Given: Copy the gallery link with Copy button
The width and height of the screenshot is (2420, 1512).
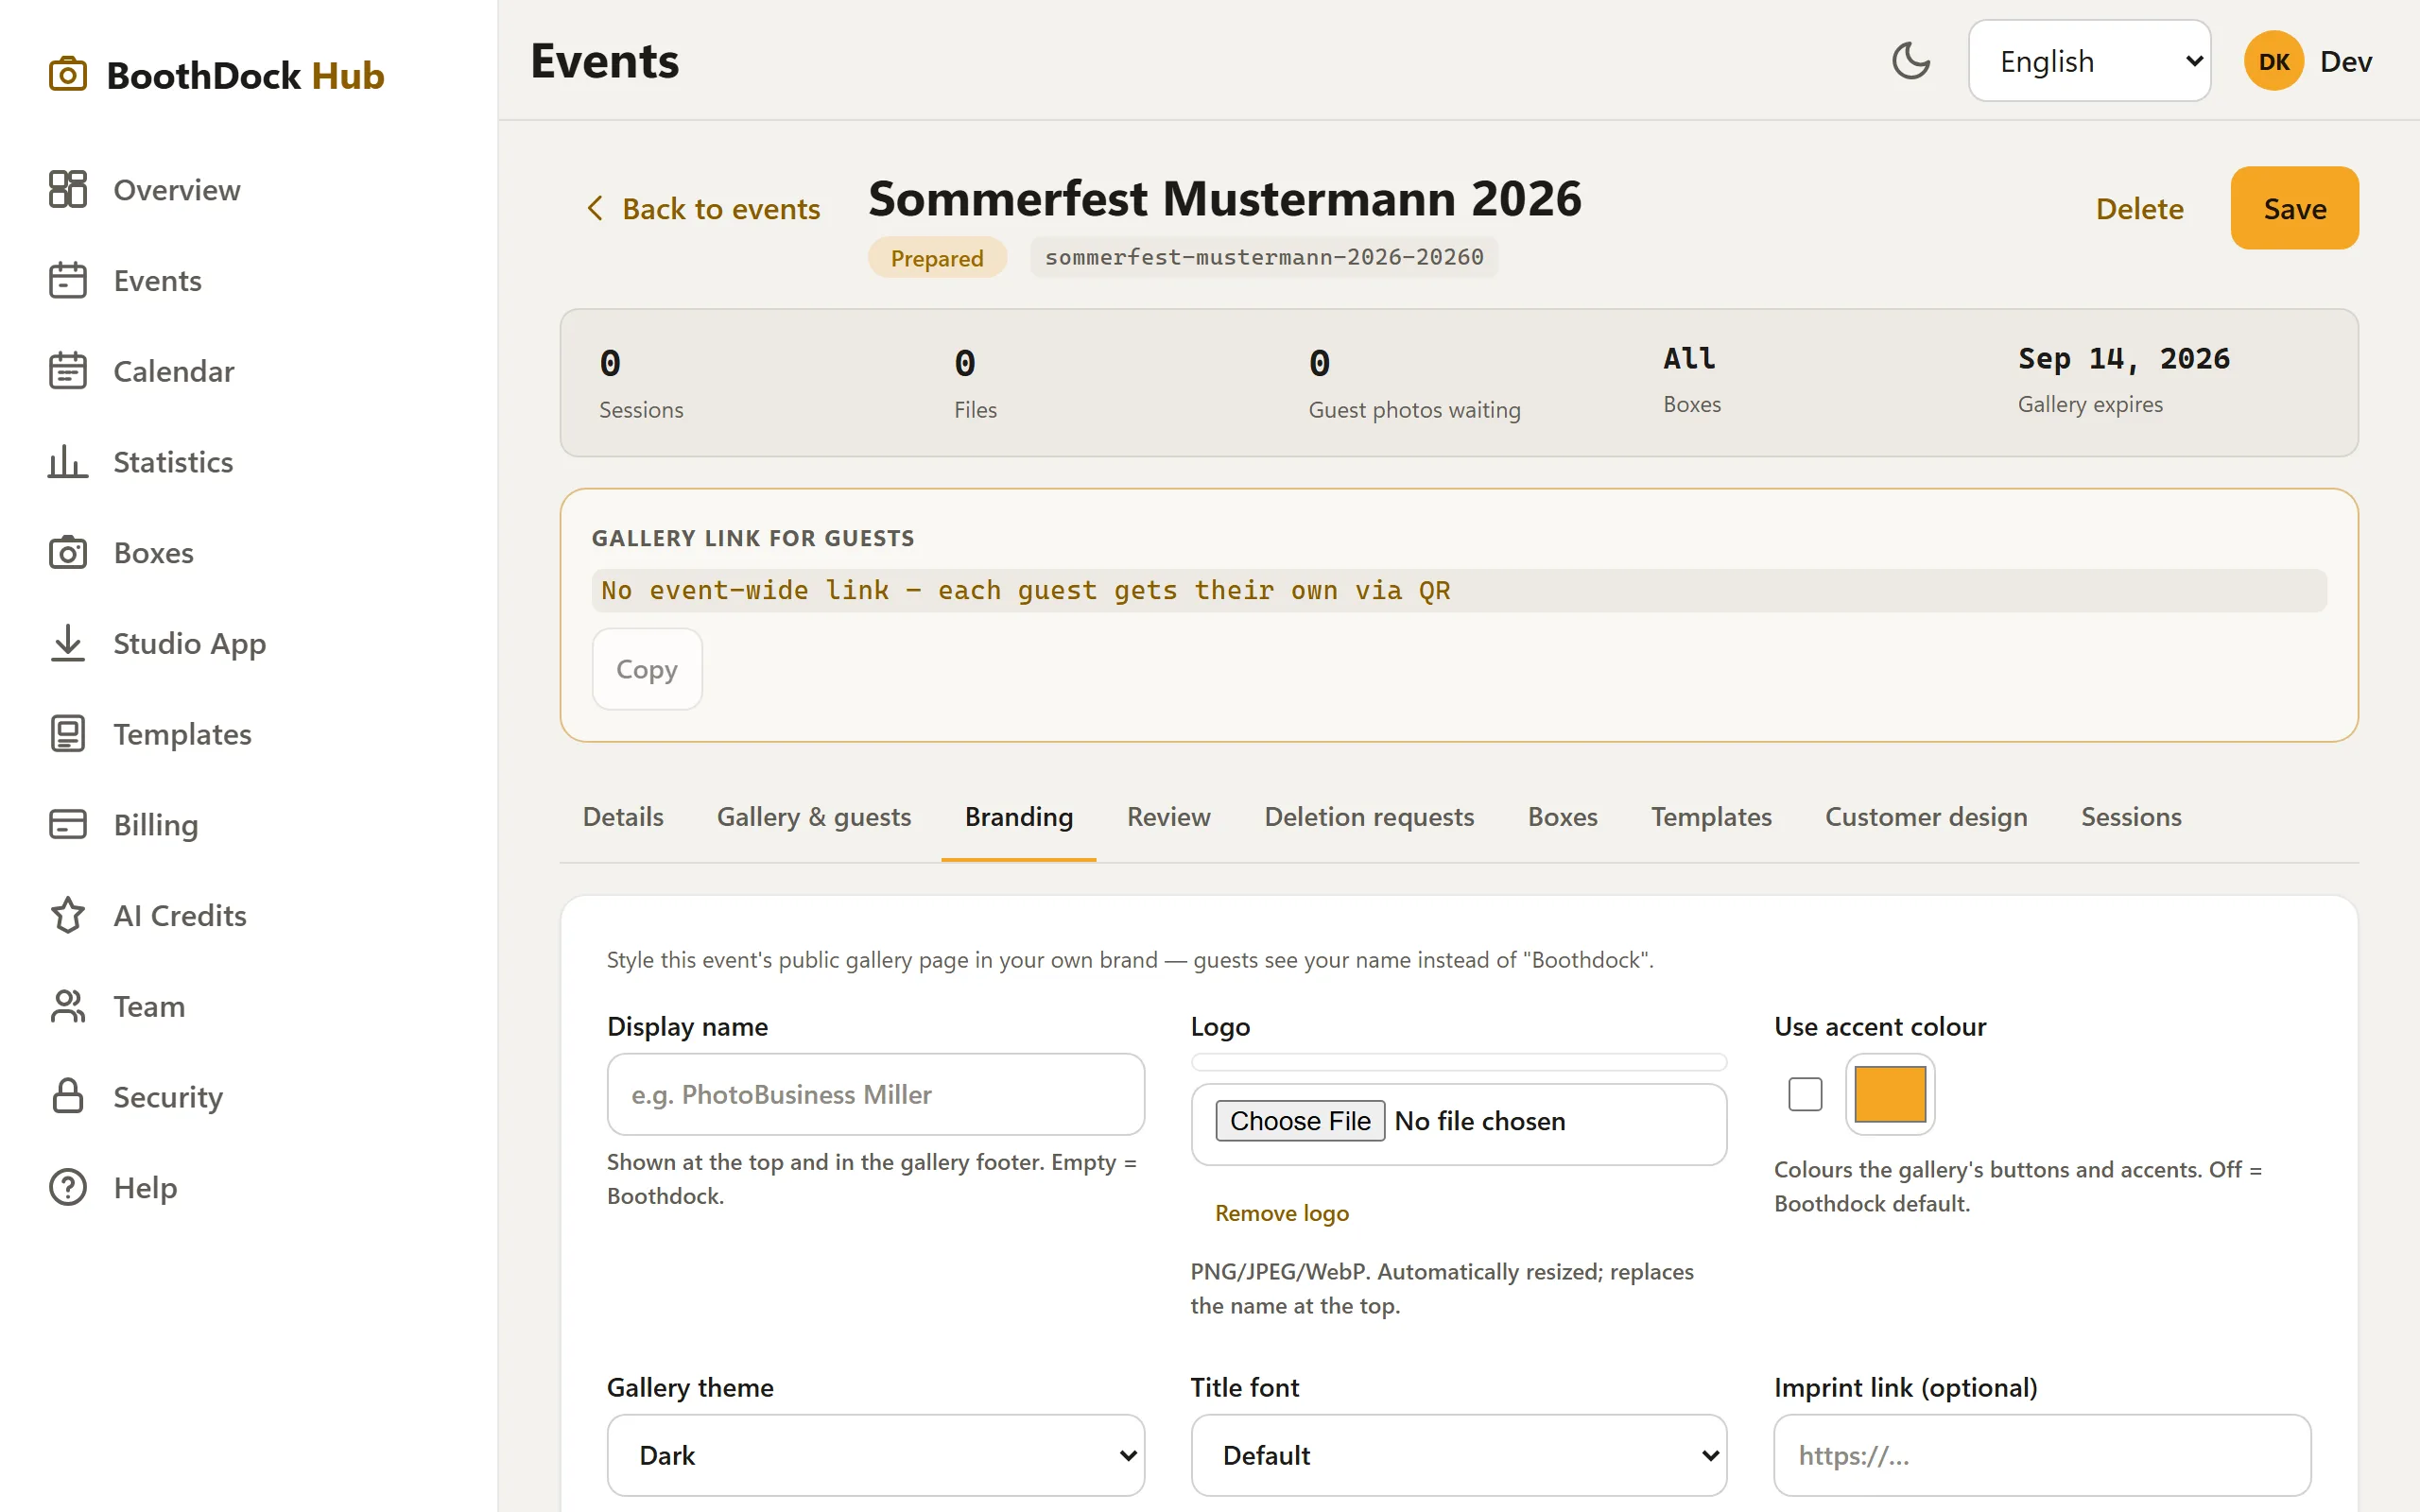Looking at the screenshot, I should click(647, 669).
